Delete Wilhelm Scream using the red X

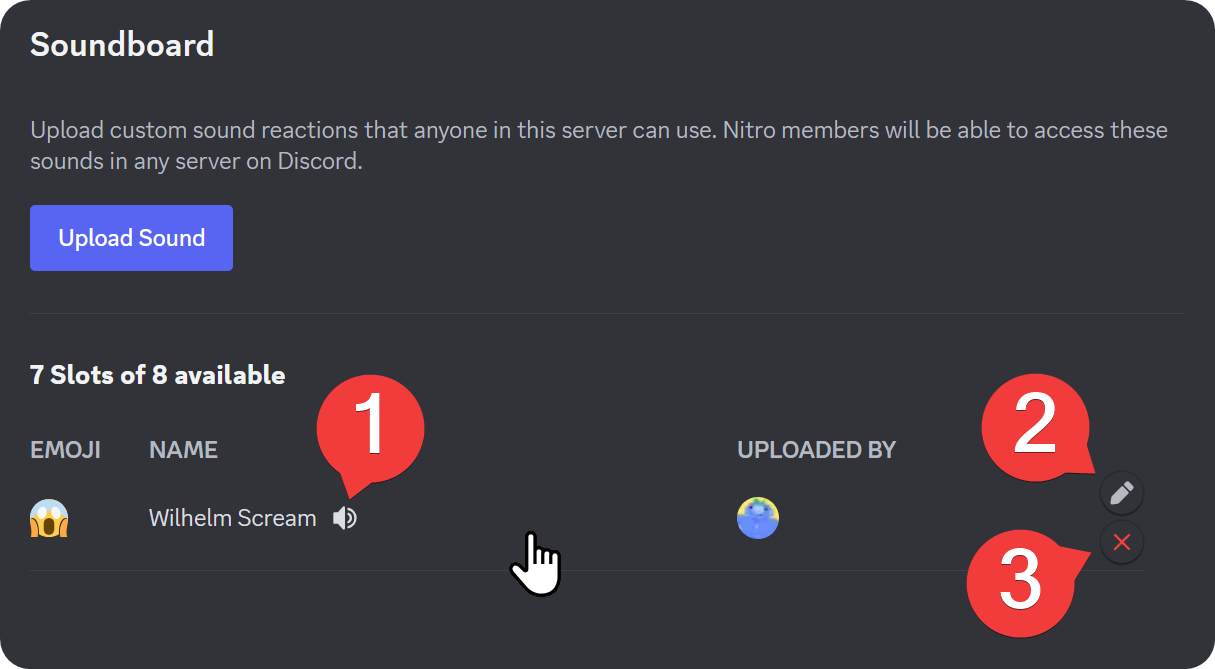1121,542
